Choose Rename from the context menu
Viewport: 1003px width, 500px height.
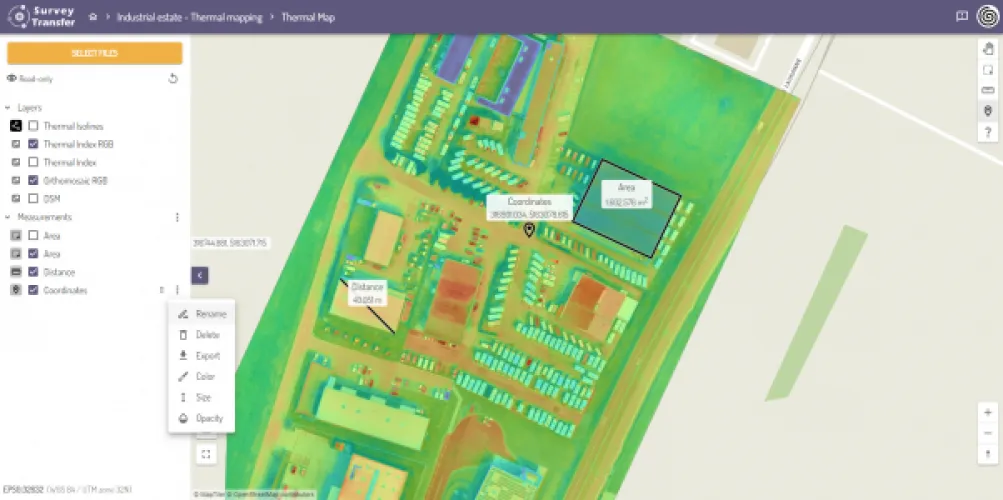[x=210, y=314]
